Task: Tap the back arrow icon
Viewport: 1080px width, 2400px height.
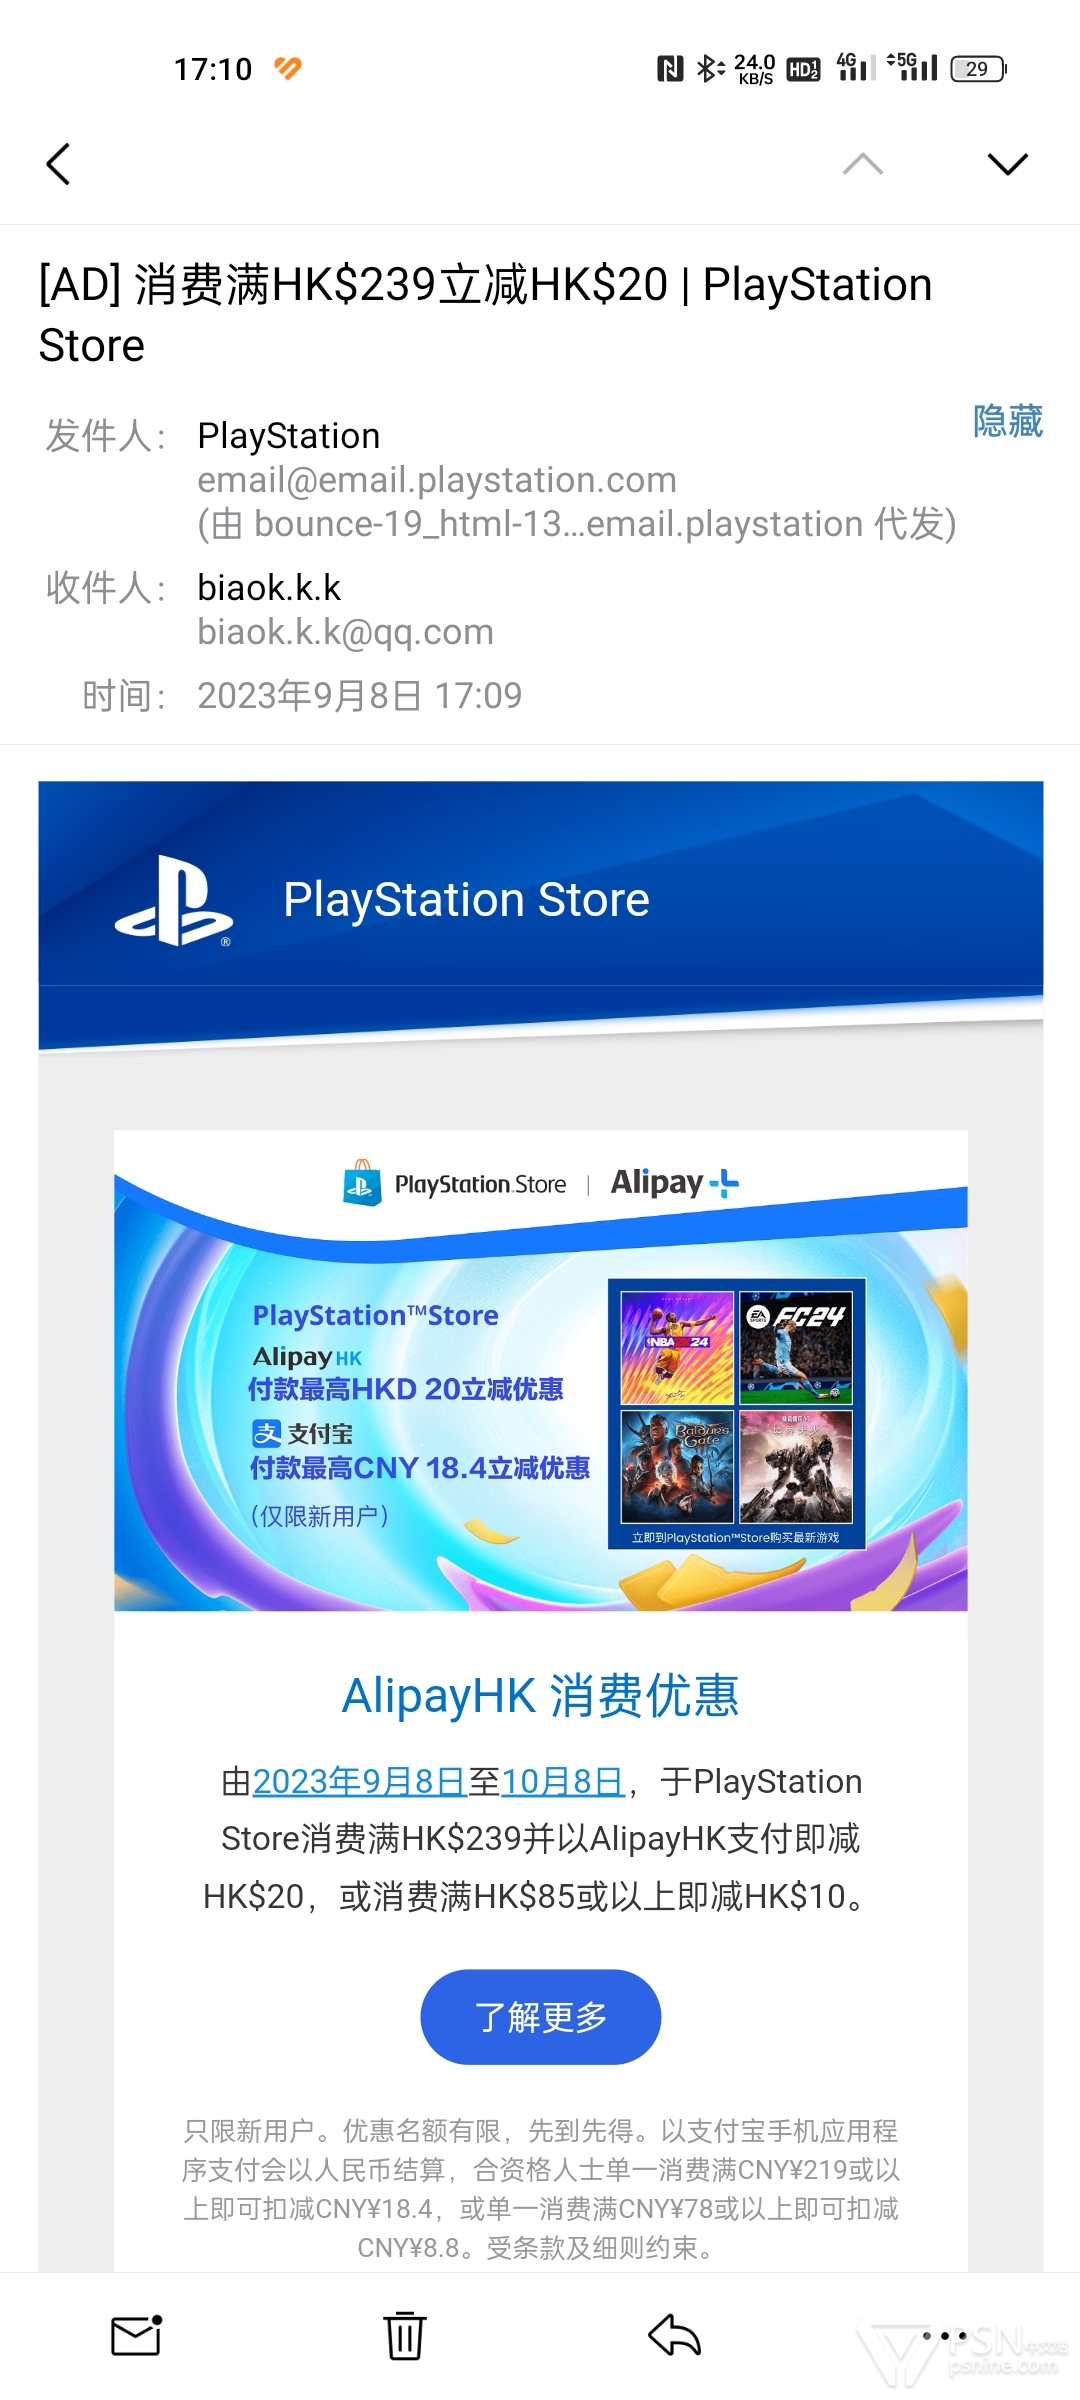Action: coord(58,164)
